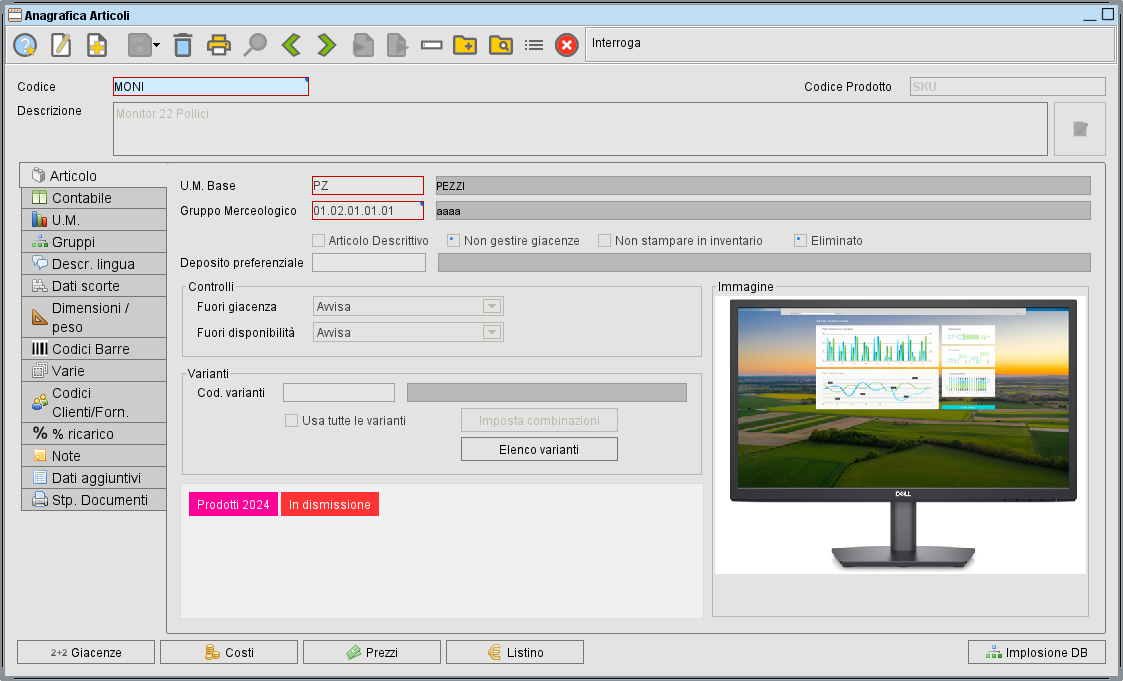Click the pink Prodotti 2024 tag
The height and width of the screenshot is (681, 1123).
pos(233,505)
